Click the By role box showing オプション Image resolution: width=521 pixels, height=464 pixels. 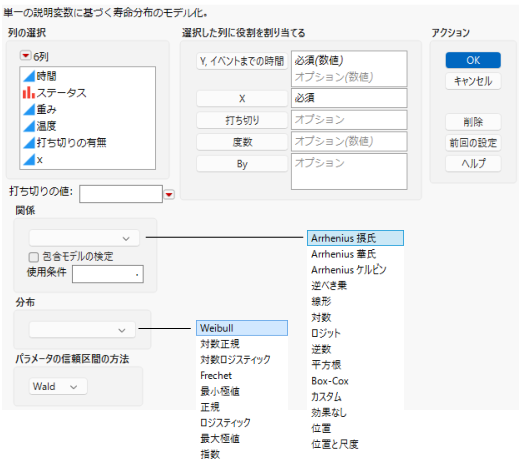pyautogui.click(x=349, y=171)
